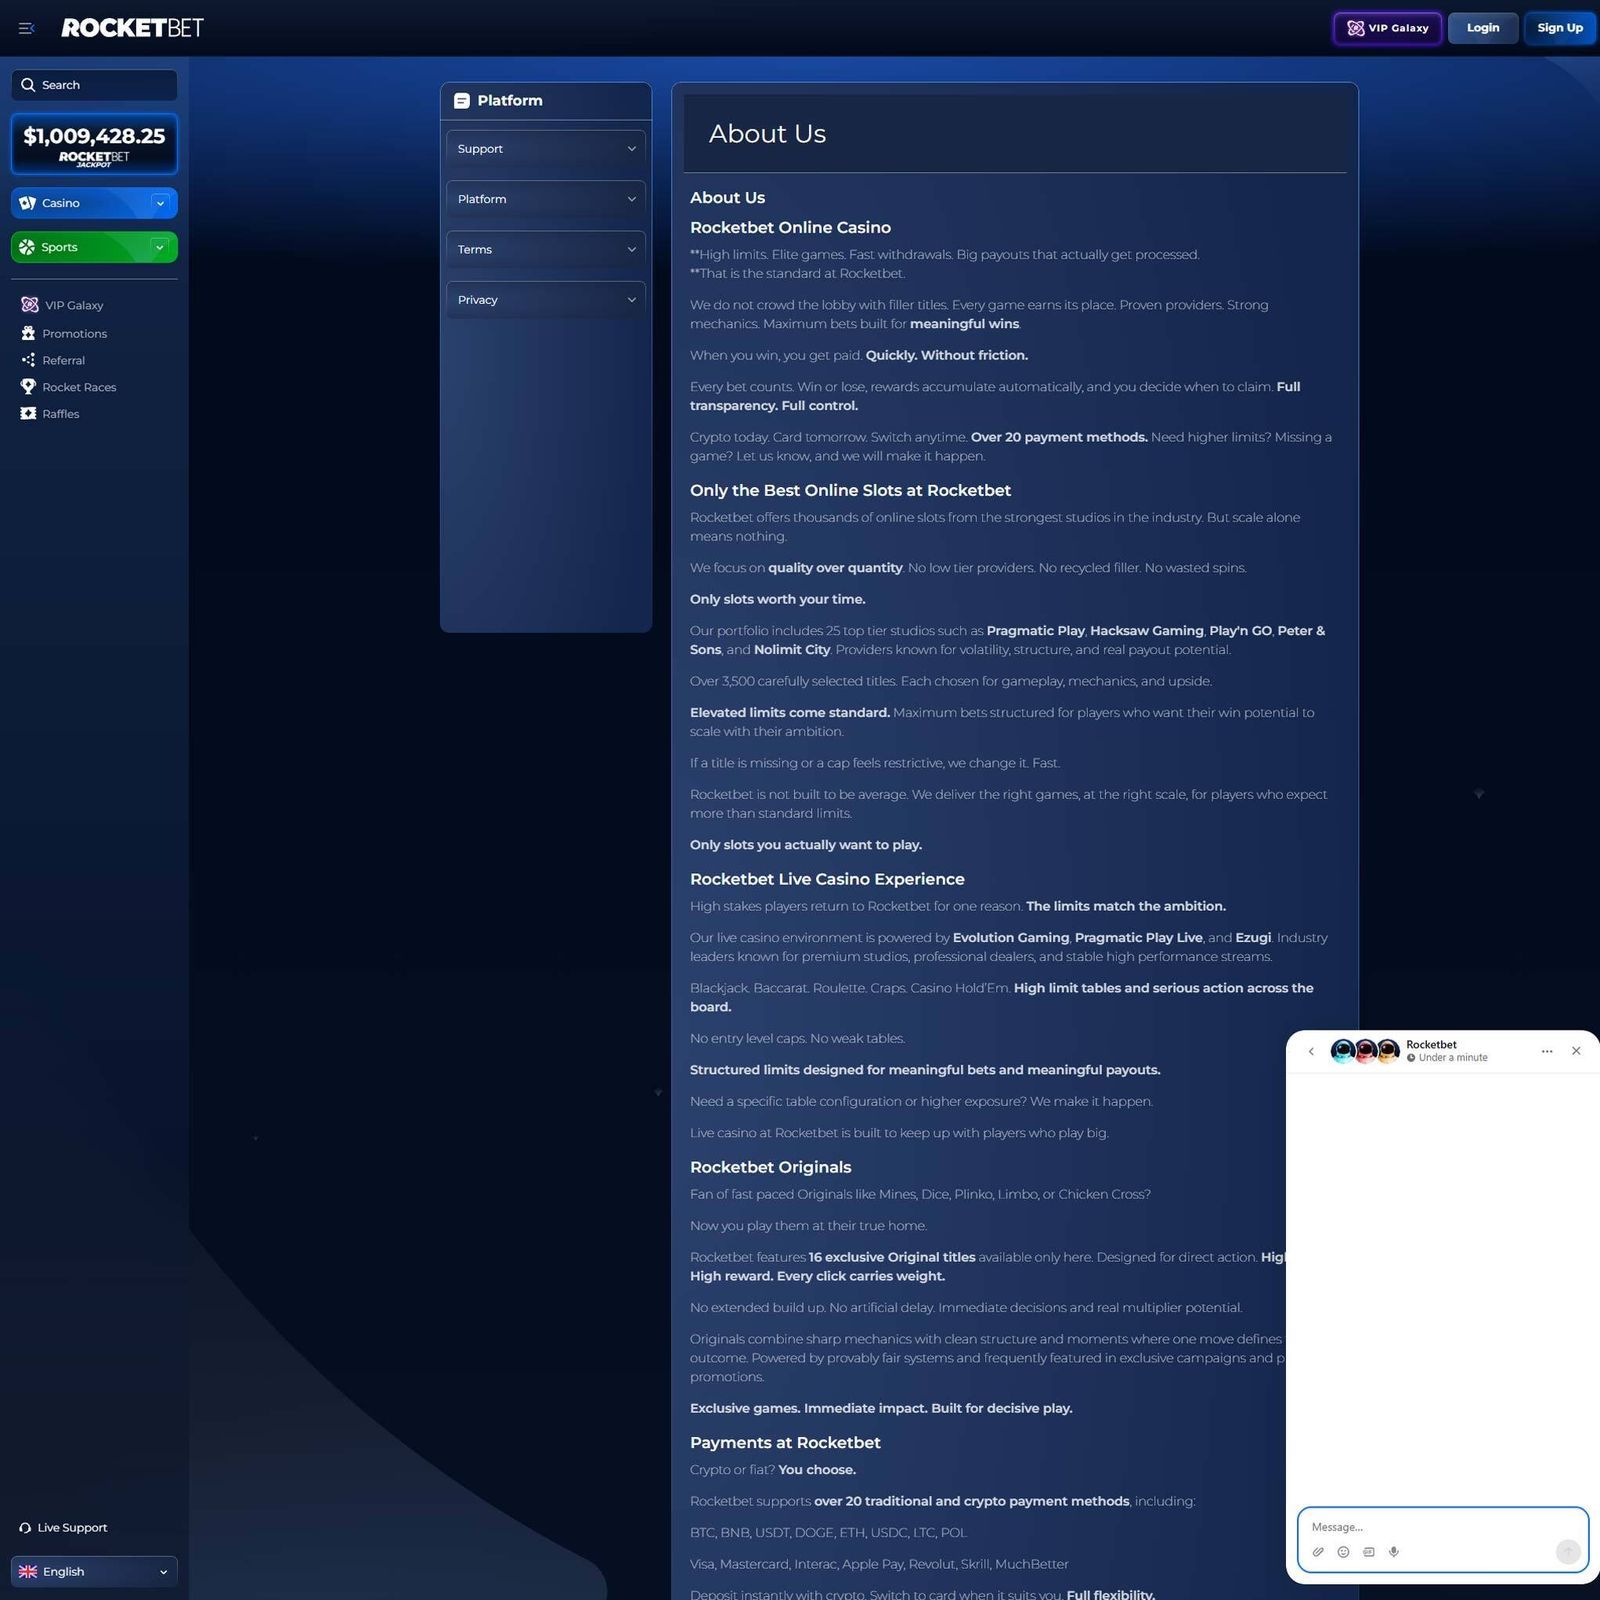
Task: Click the cards icon beside Casino
Action: click(x=28, y=203)
